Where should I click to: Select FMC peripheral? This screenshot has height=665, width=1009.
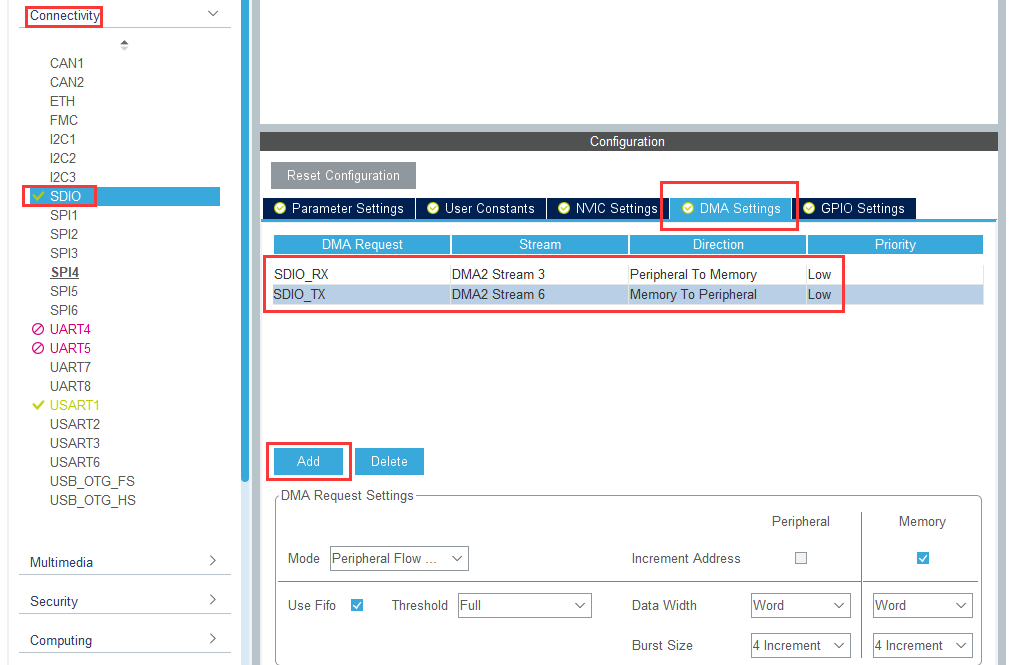64,120
